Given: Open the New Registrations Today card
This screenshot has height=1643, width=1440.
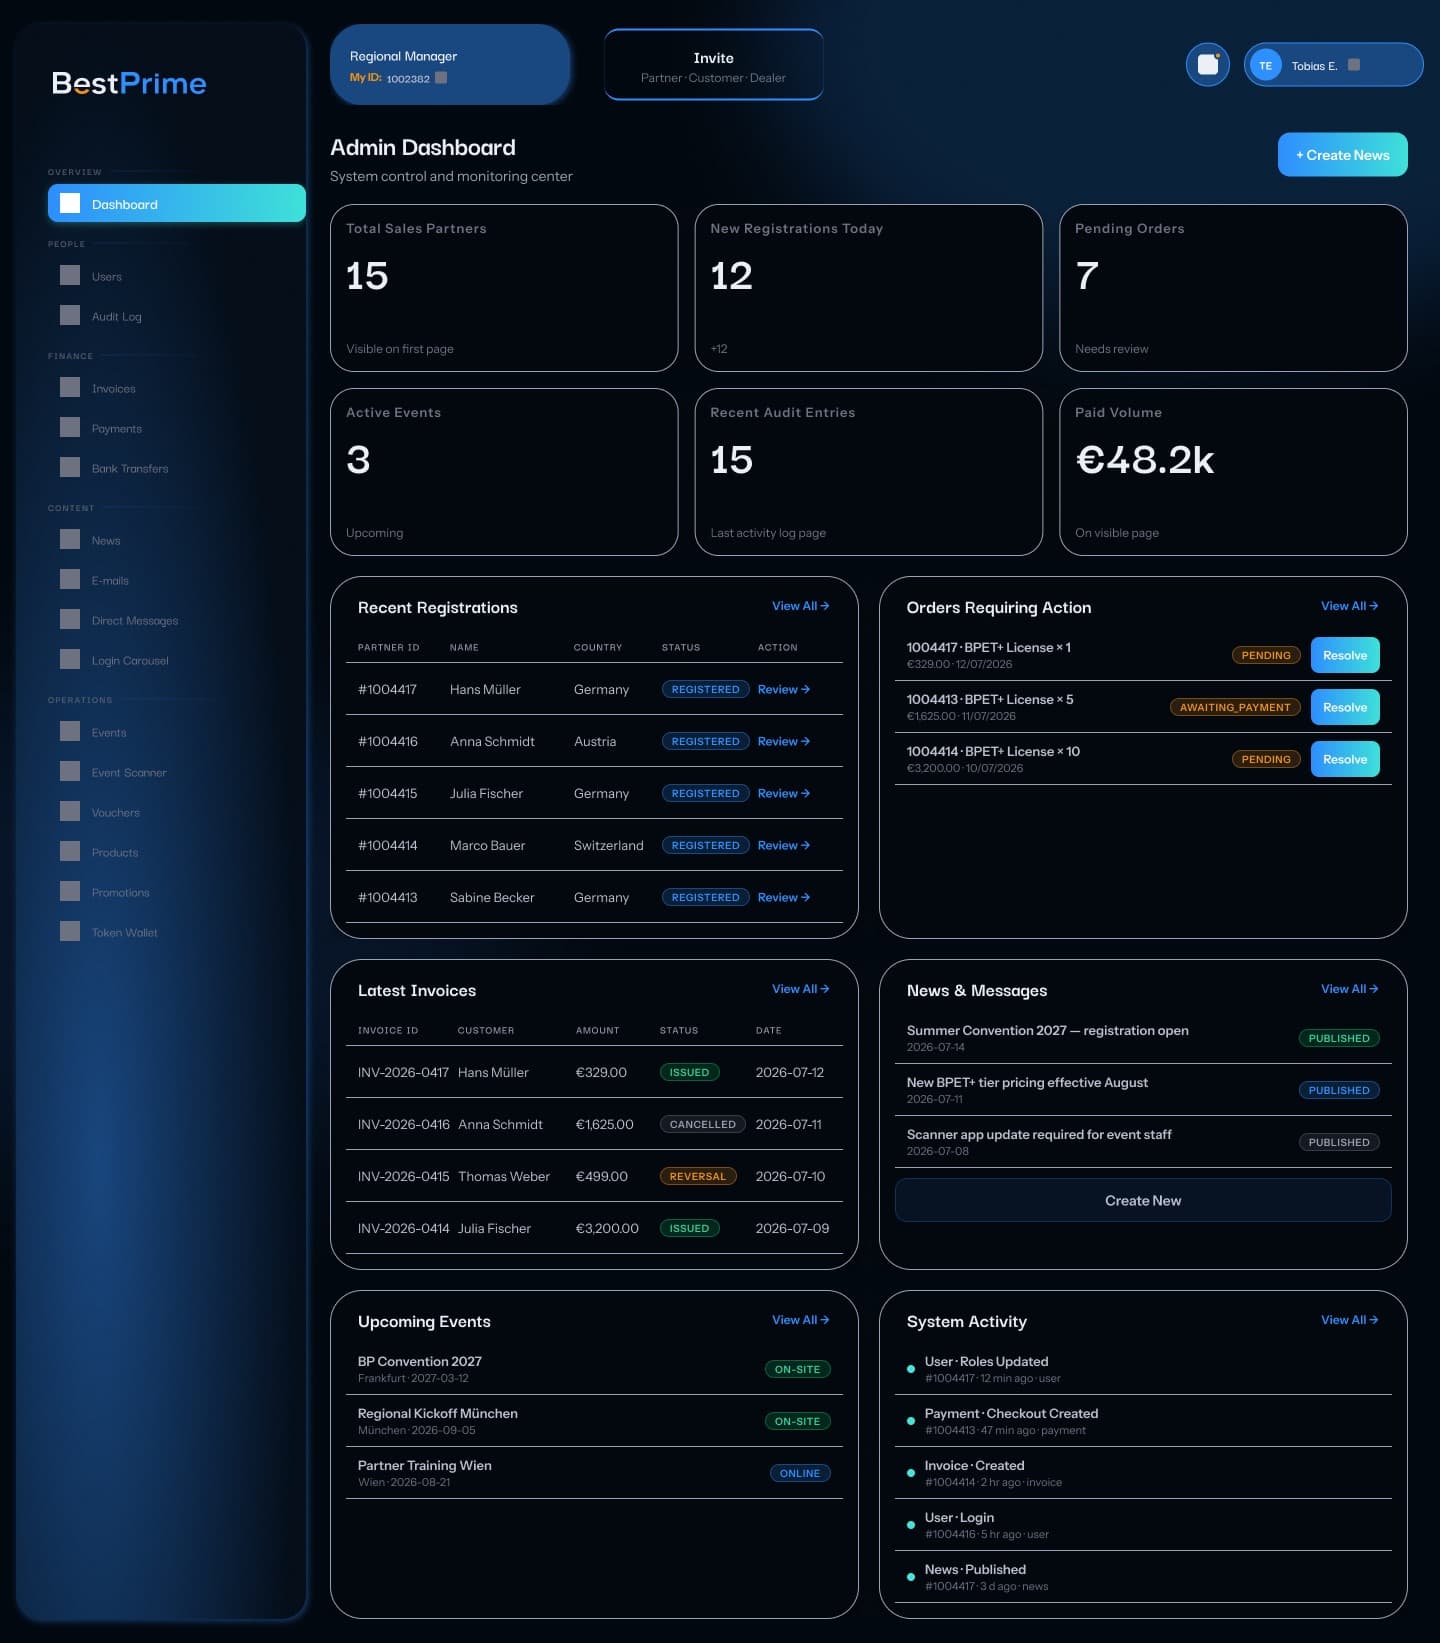Looking at the screenshot, I should click(868, 288).
